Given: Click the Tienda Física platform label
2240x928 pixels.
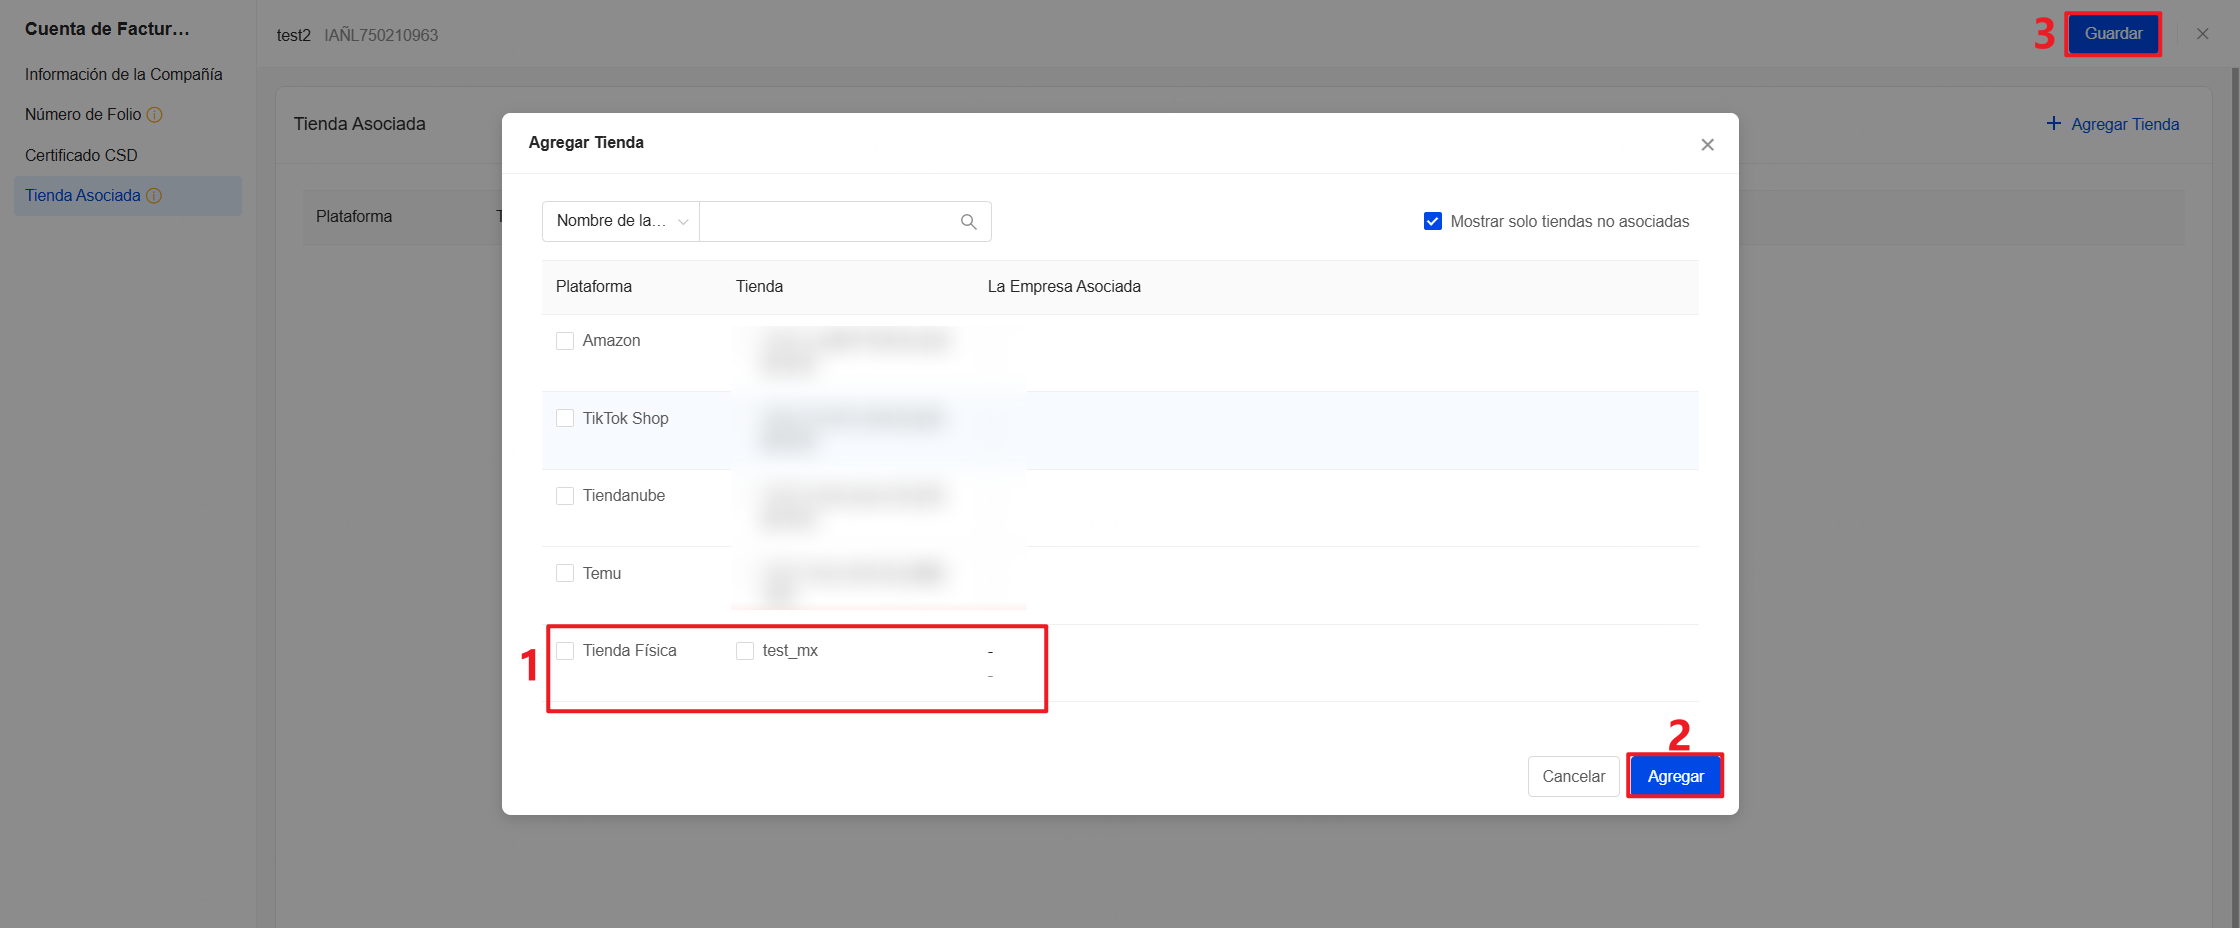Looking at the screenshot, I should (629, 651).
